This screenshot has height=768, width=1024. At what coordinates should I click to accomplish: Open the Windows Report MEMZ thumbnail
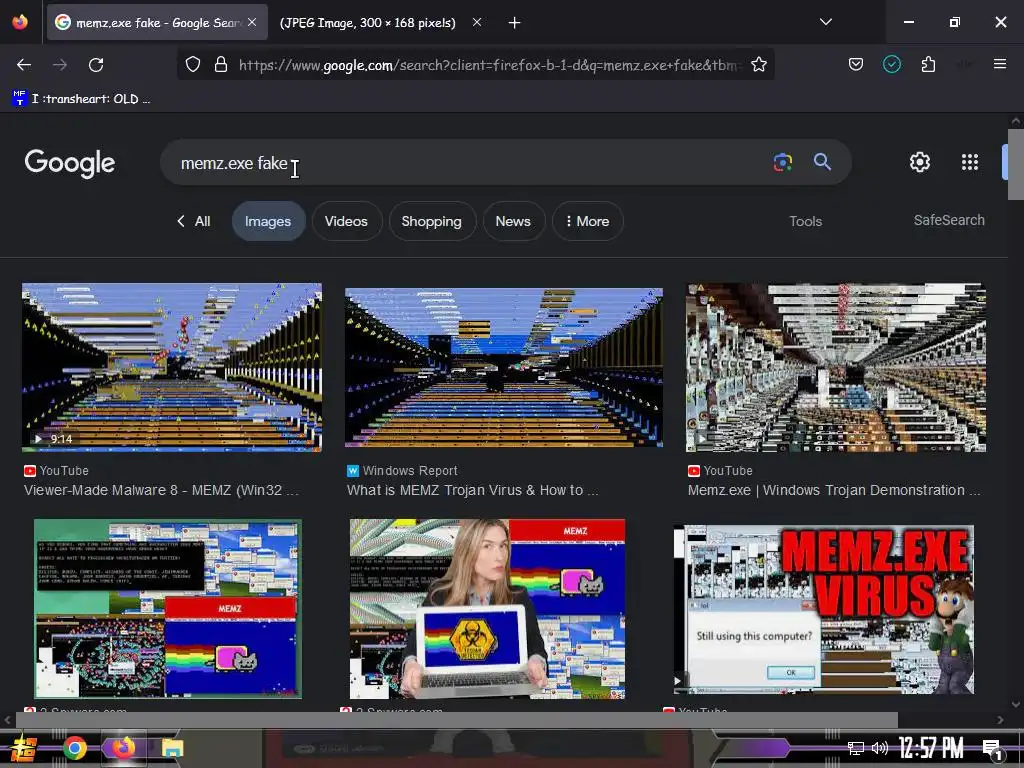click(504, 368)
